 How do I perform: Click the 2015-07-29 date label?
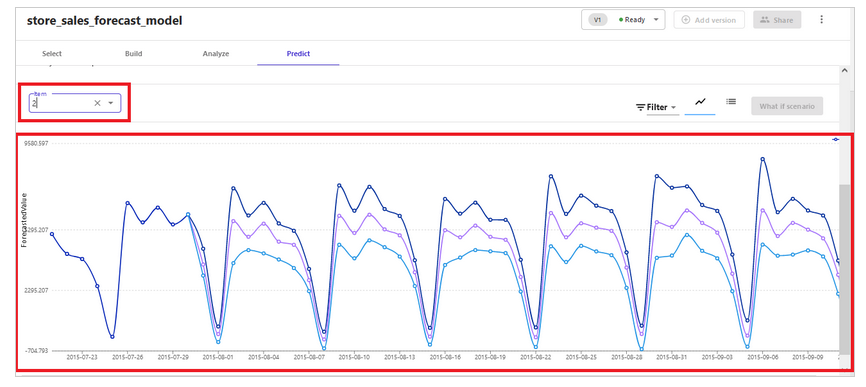(x=173, y=357)
